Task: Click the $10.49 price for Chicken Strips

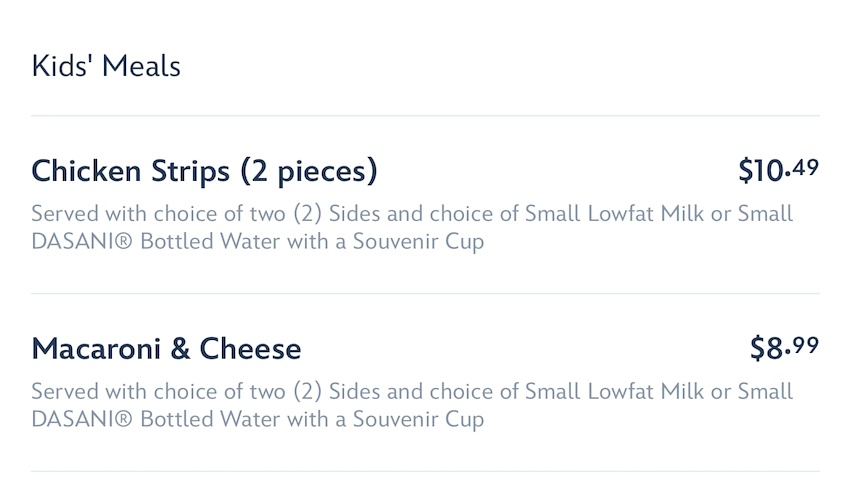Action: click(778, 171)
